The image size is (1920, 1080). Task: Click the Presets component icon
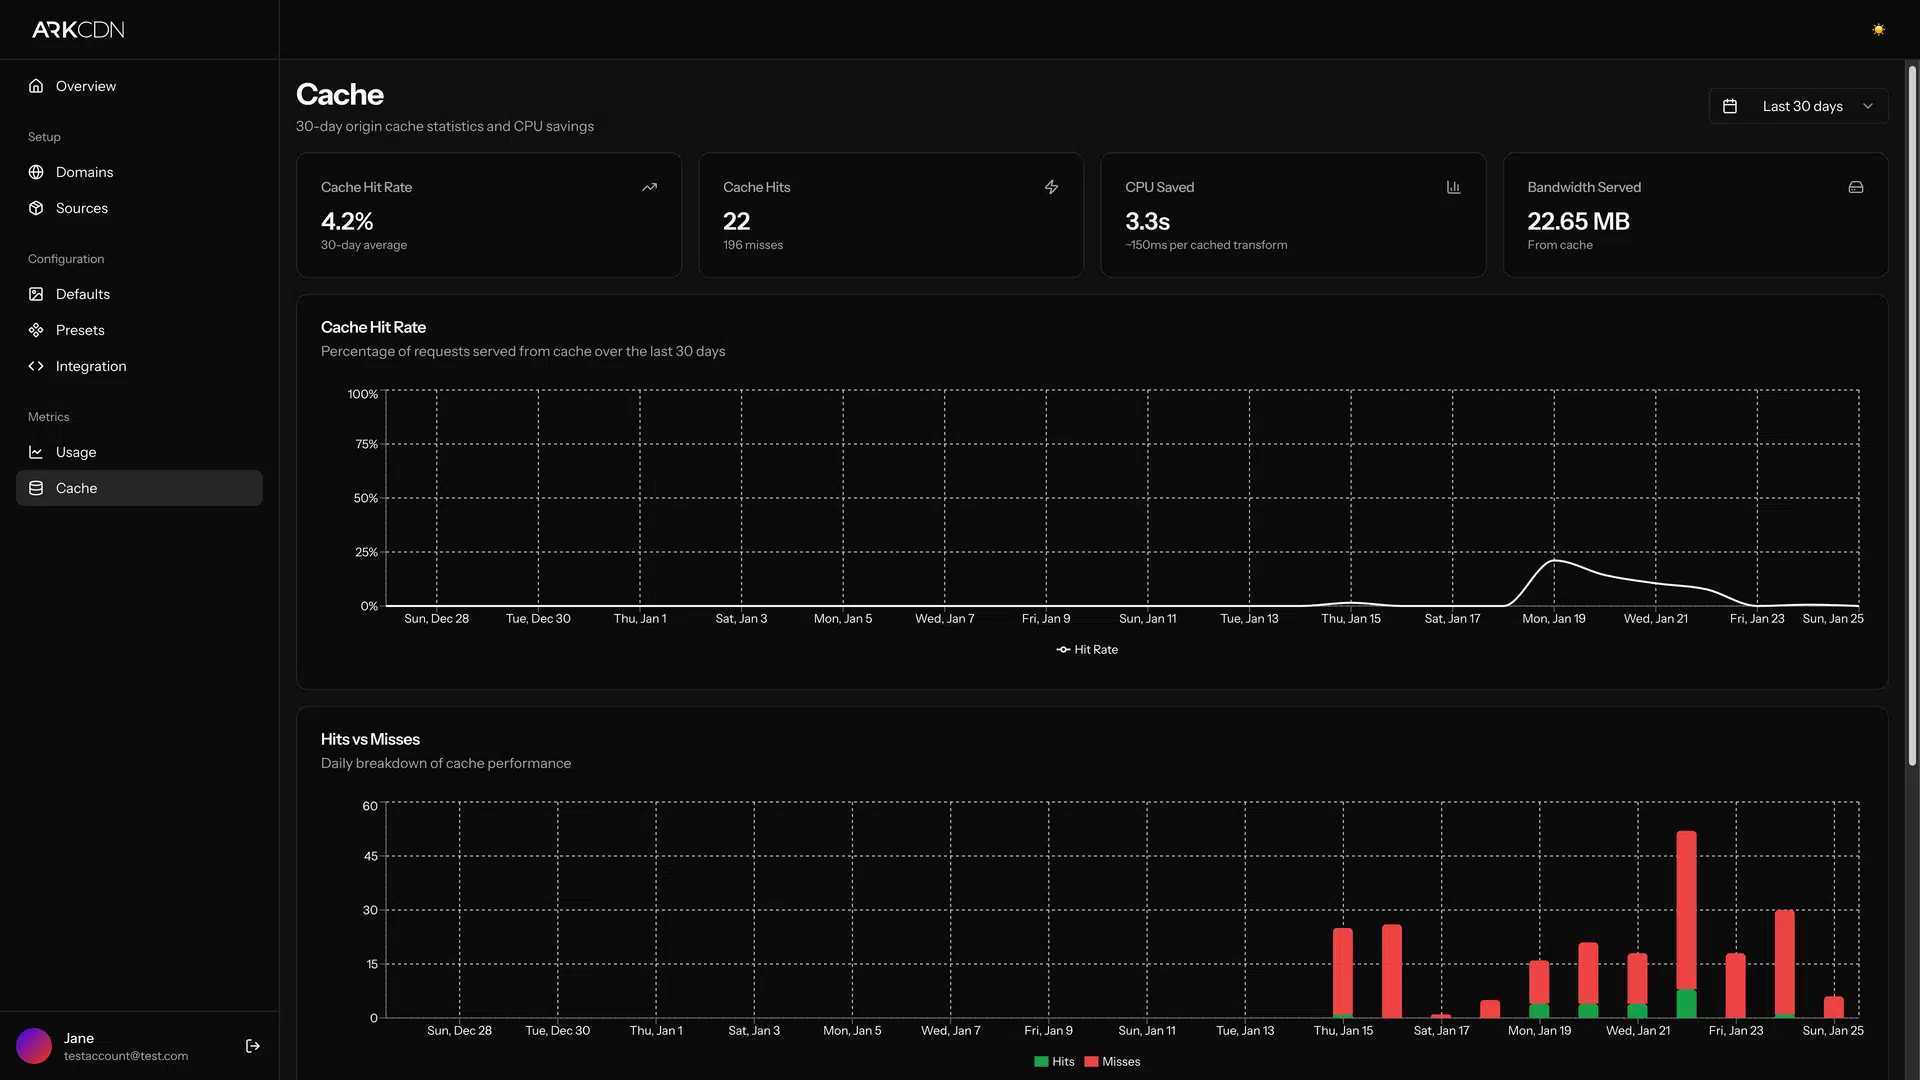click(x=36, y=330)
